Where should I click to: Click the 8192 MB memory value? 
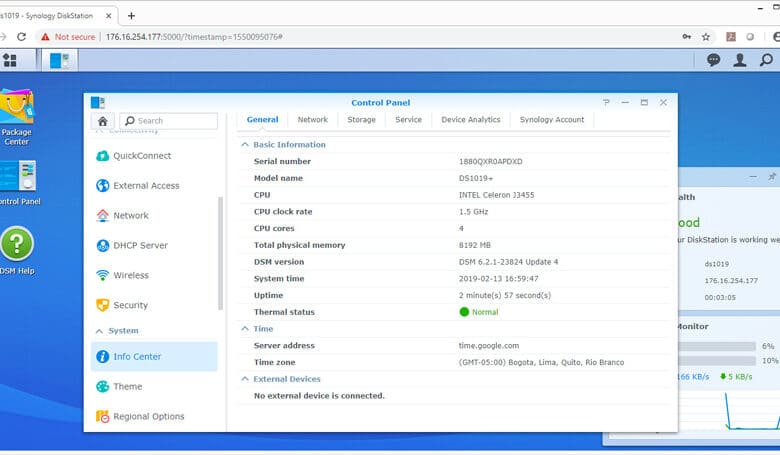[x=475, y=245]
